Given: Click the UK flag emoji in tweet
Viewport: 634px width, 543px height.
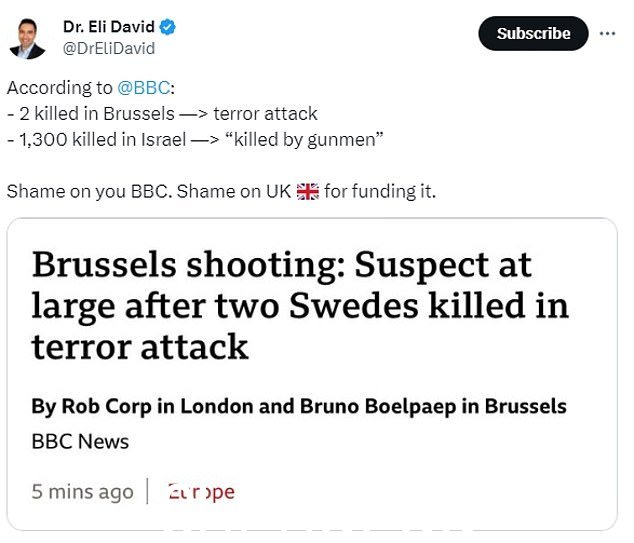Looking at the screenshot, I should click(x=308, y=192).
